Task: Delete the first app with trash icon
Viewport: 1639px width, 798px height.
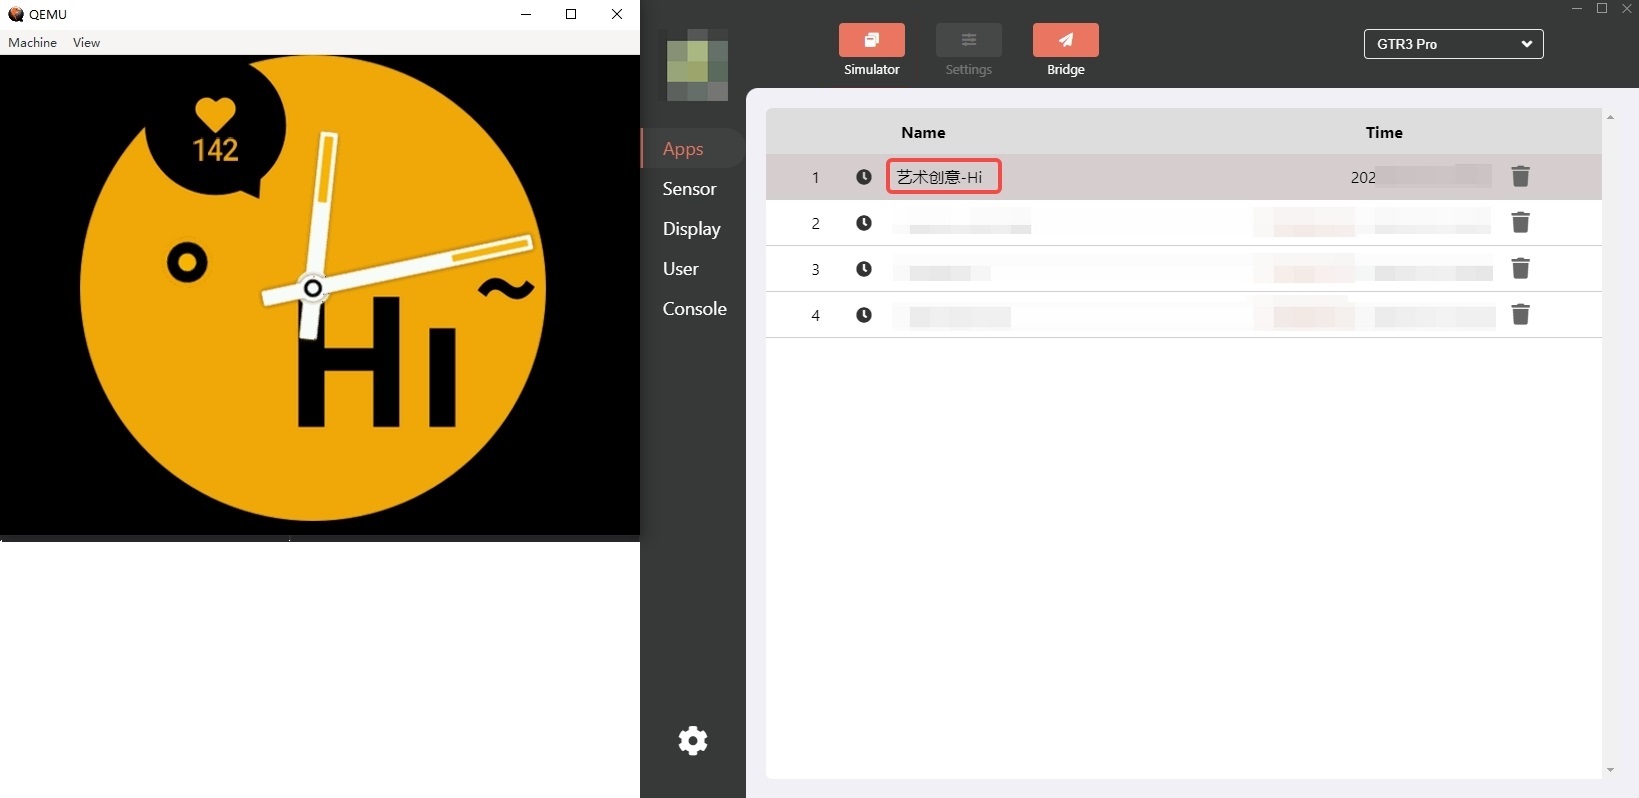Action: (x=1520, y=177)
